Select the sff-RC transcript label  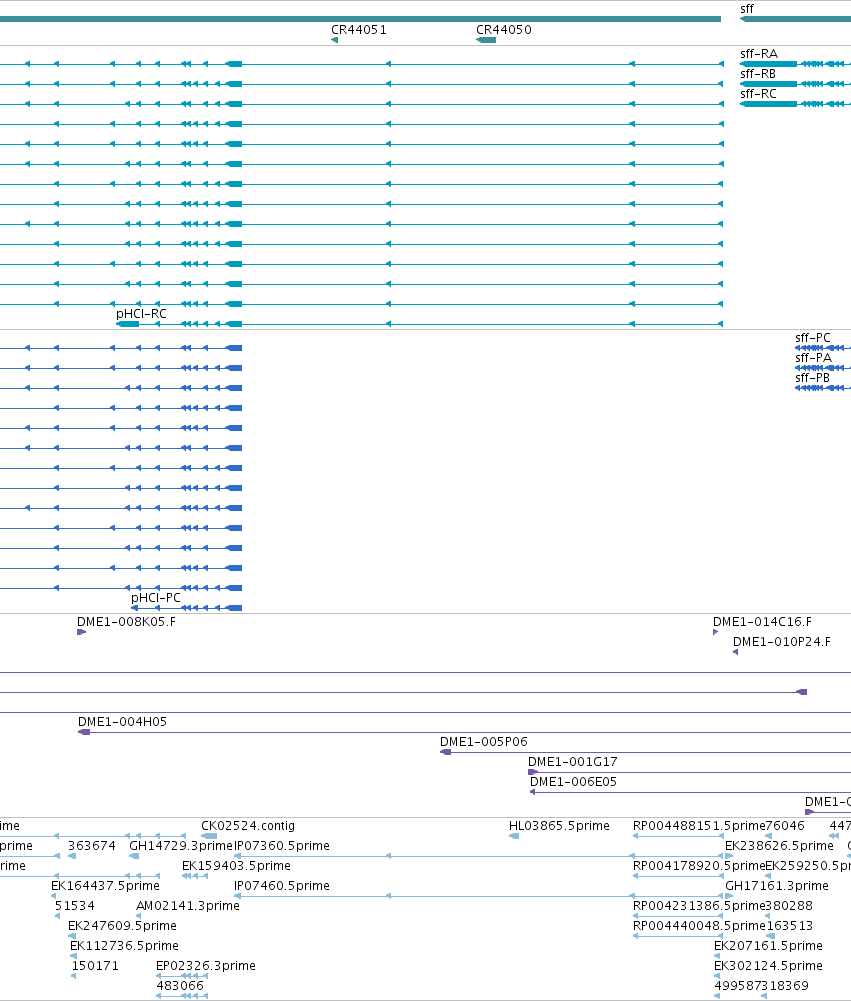tap(758, 94)
